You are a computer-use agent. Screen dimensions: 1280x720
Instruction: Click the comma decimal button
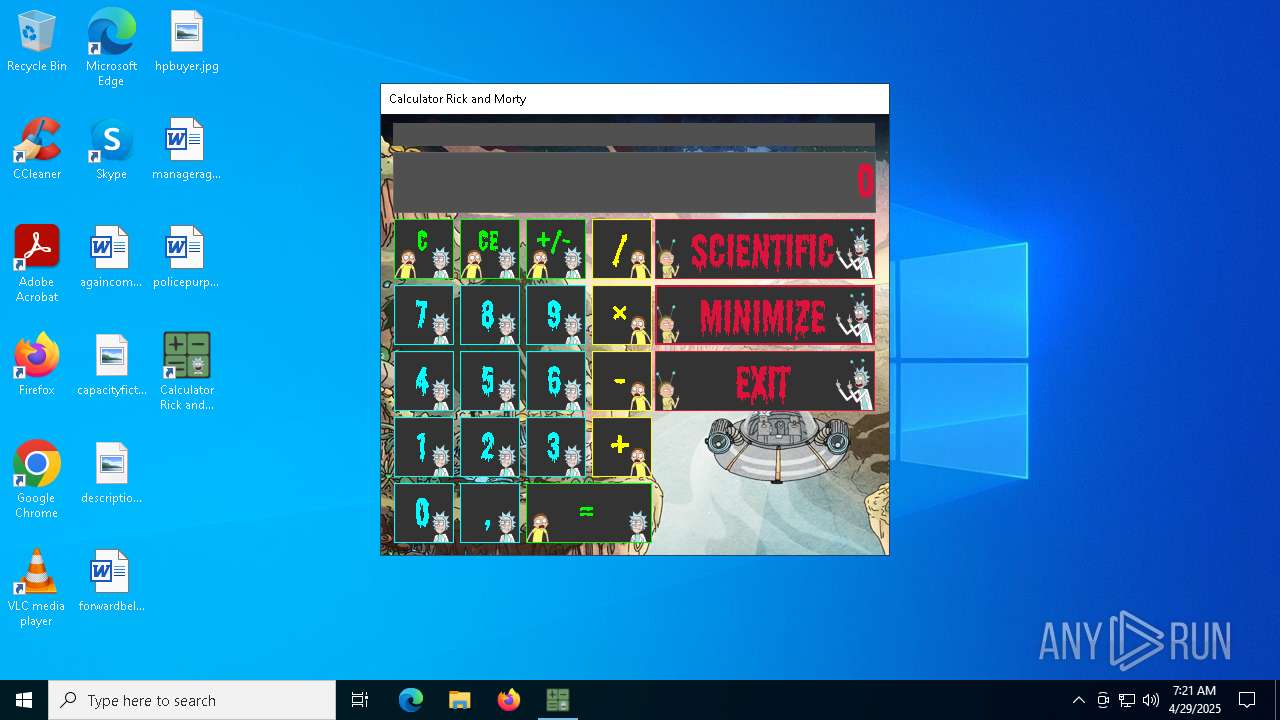[x=490, y=513]
